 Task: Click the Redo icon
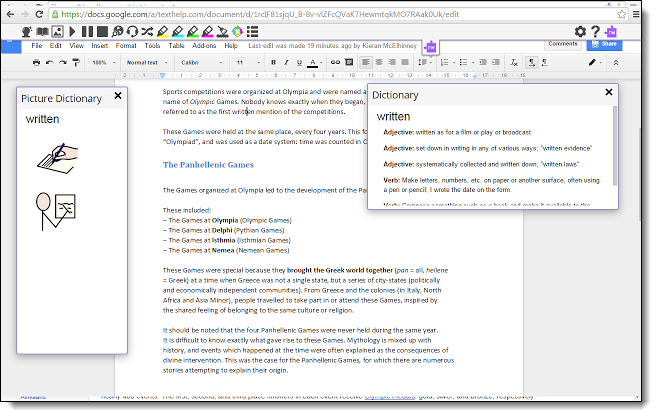[x=63, y=62]
